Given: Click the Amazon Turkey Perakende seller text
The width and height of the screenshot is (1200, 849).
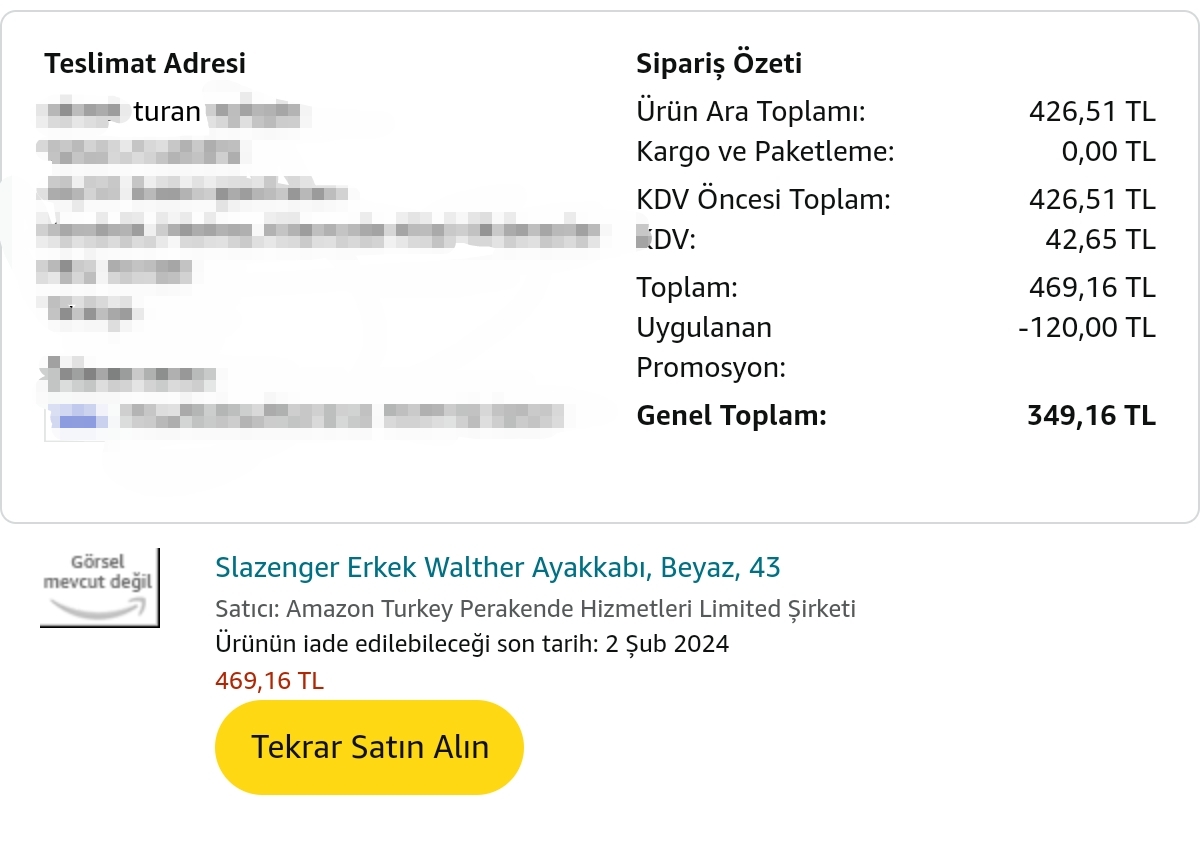Looking at the screenshot, I should [535, 609].
